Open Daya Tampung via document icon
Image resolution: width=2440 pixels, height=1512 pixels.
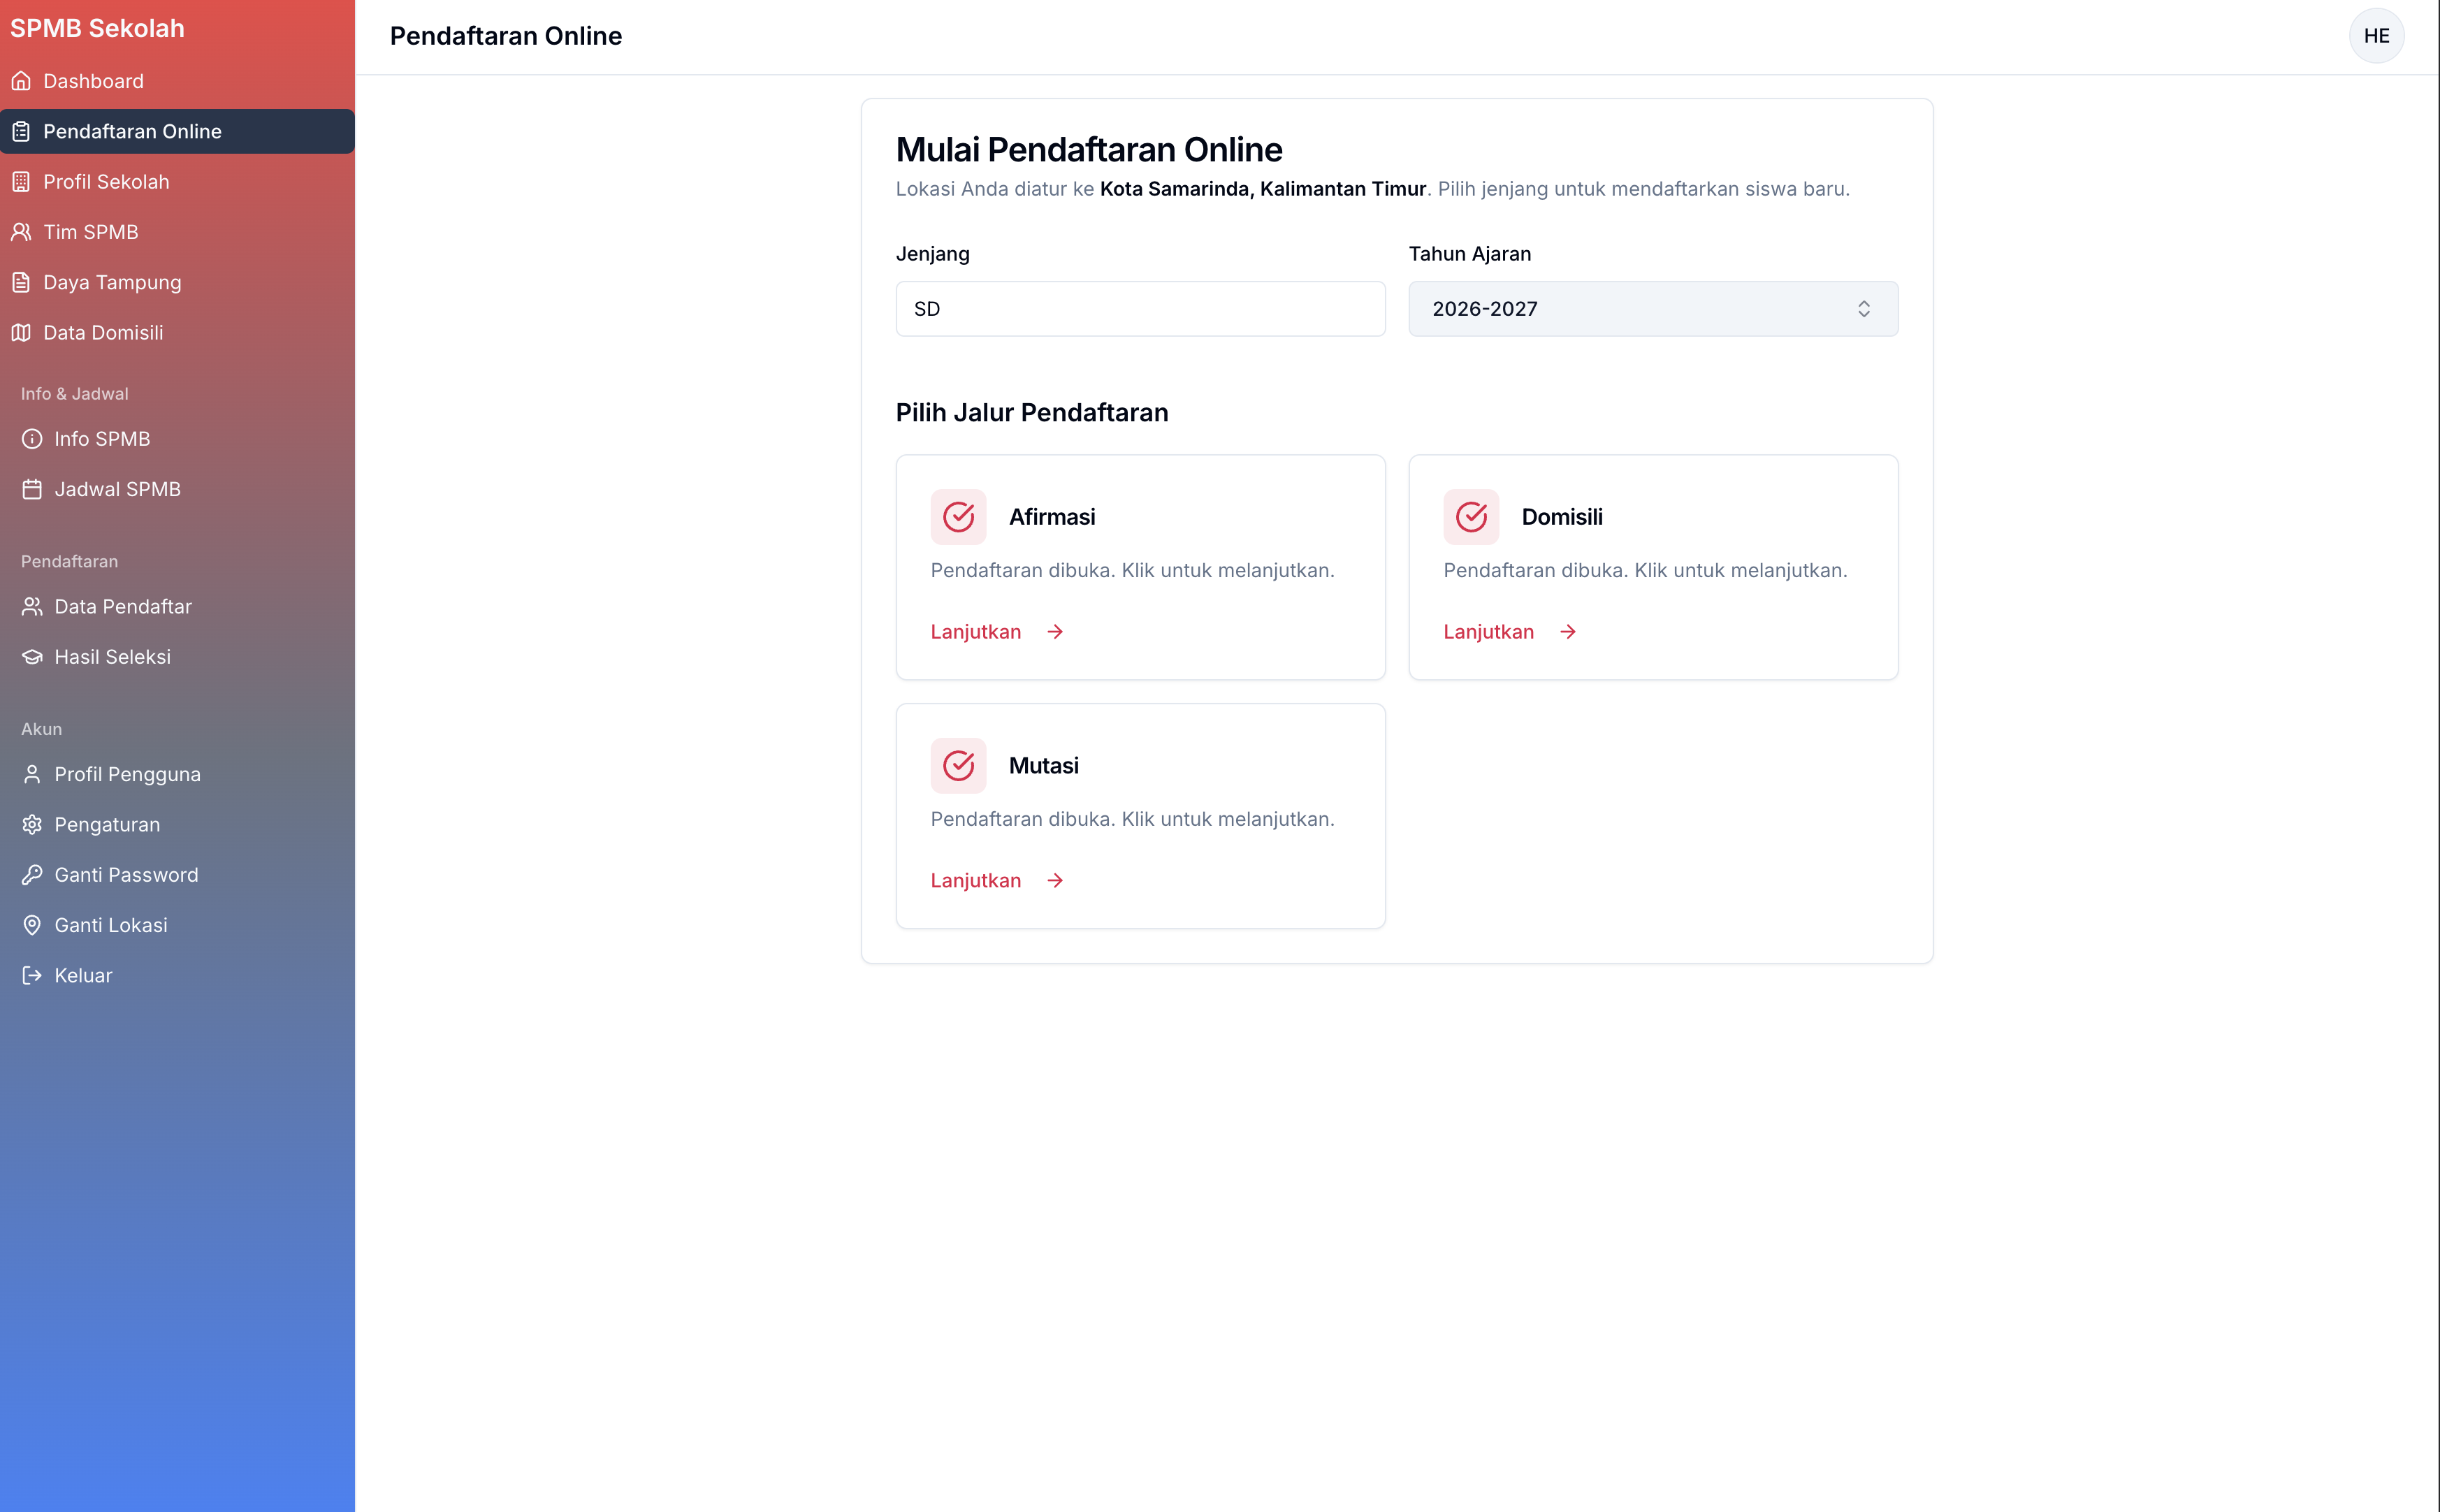[x=22, y=282]
